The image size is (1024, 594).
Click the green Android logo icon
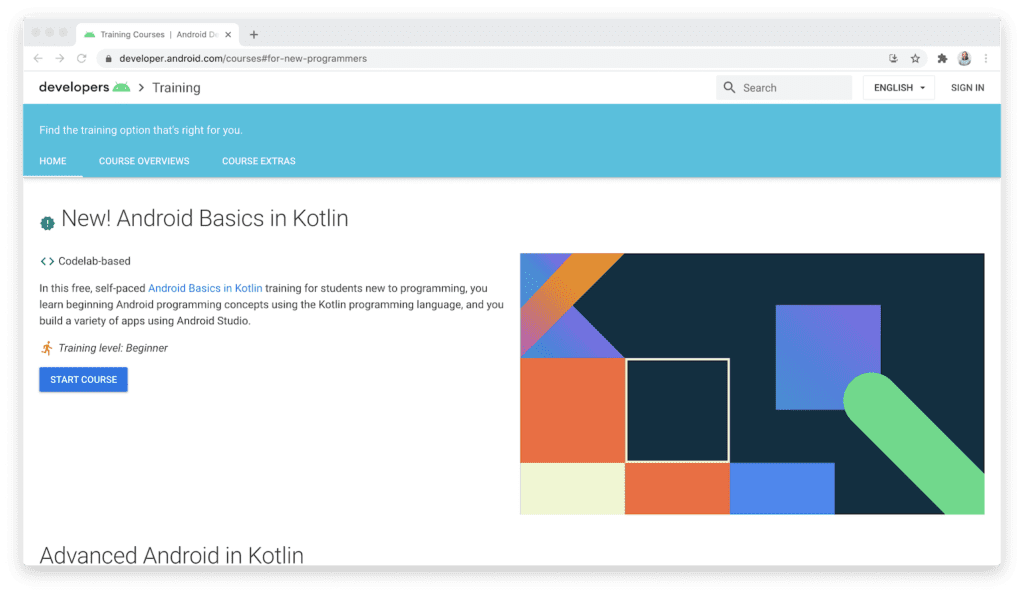coord(121,87)
